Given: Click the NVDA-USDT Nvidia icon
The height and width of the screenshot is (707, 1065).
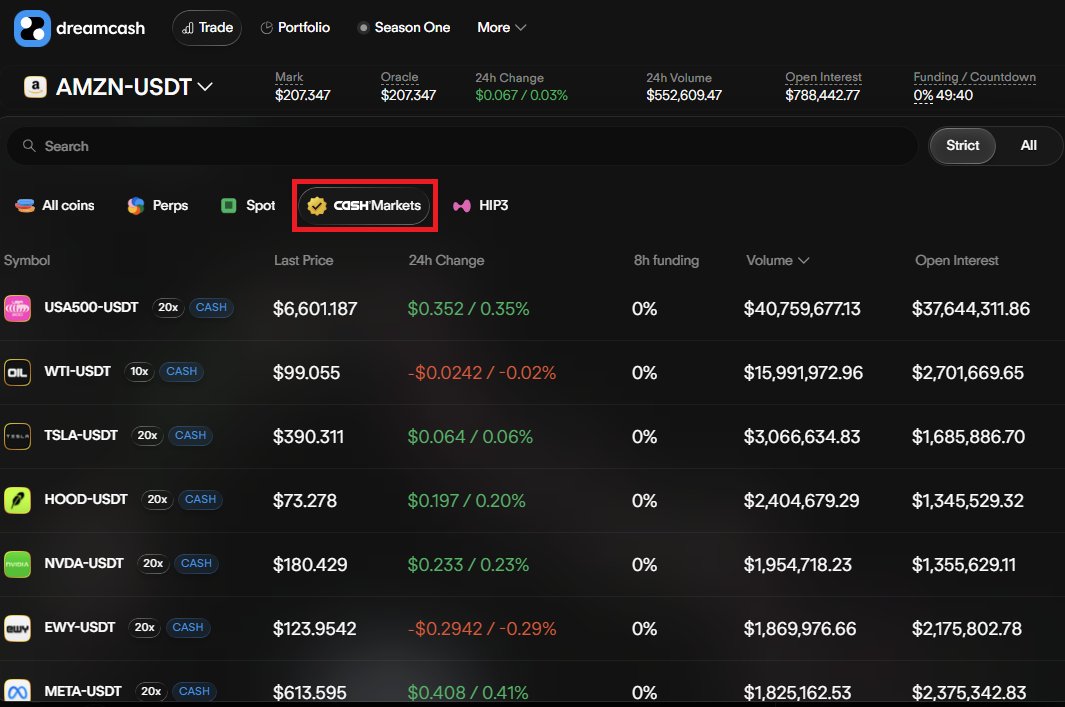Looking at the screenshot, I should click(17, 564).
